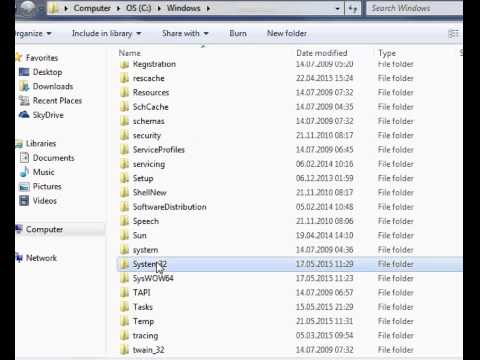Image resolution: width=480 pixels, height=360 pixels.
Task: Click the Recent Places icon
Action: tap(24, 101)
